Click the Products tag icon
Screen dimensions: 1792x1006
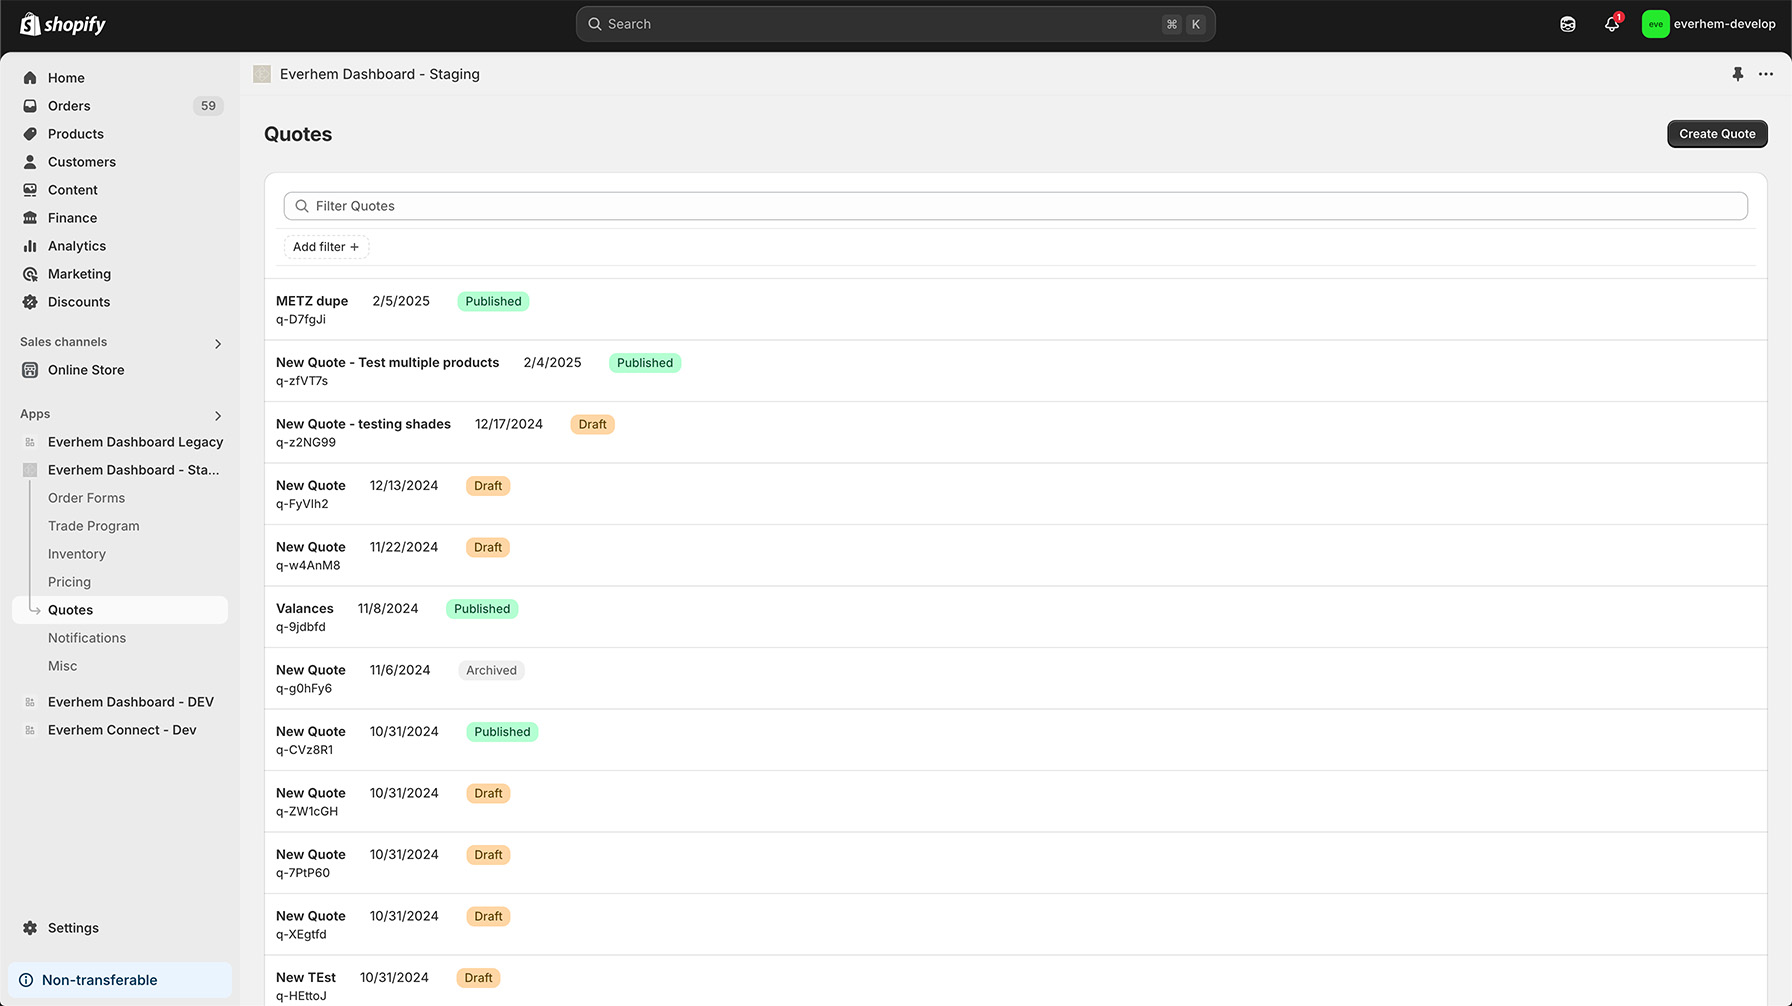[30, 134]
